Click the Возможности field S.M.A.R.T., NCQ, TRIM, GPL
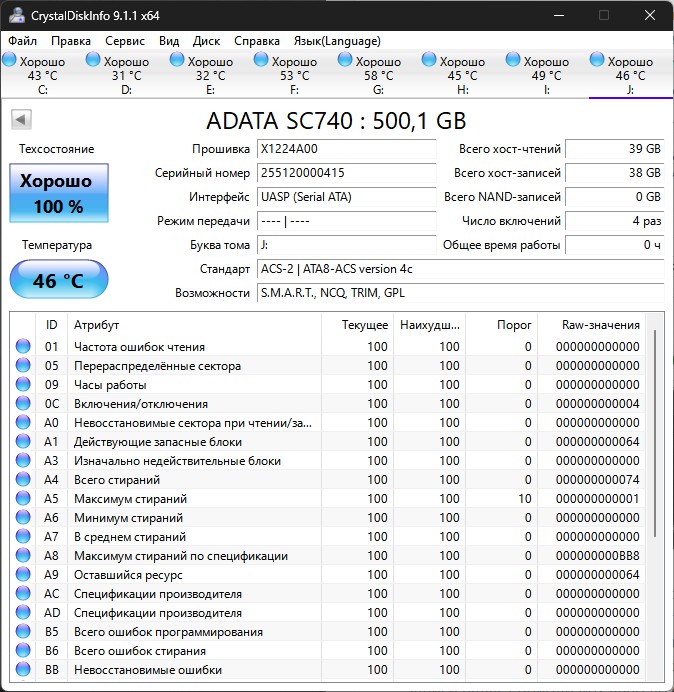The image size is (674, 692). pos(461,293)
